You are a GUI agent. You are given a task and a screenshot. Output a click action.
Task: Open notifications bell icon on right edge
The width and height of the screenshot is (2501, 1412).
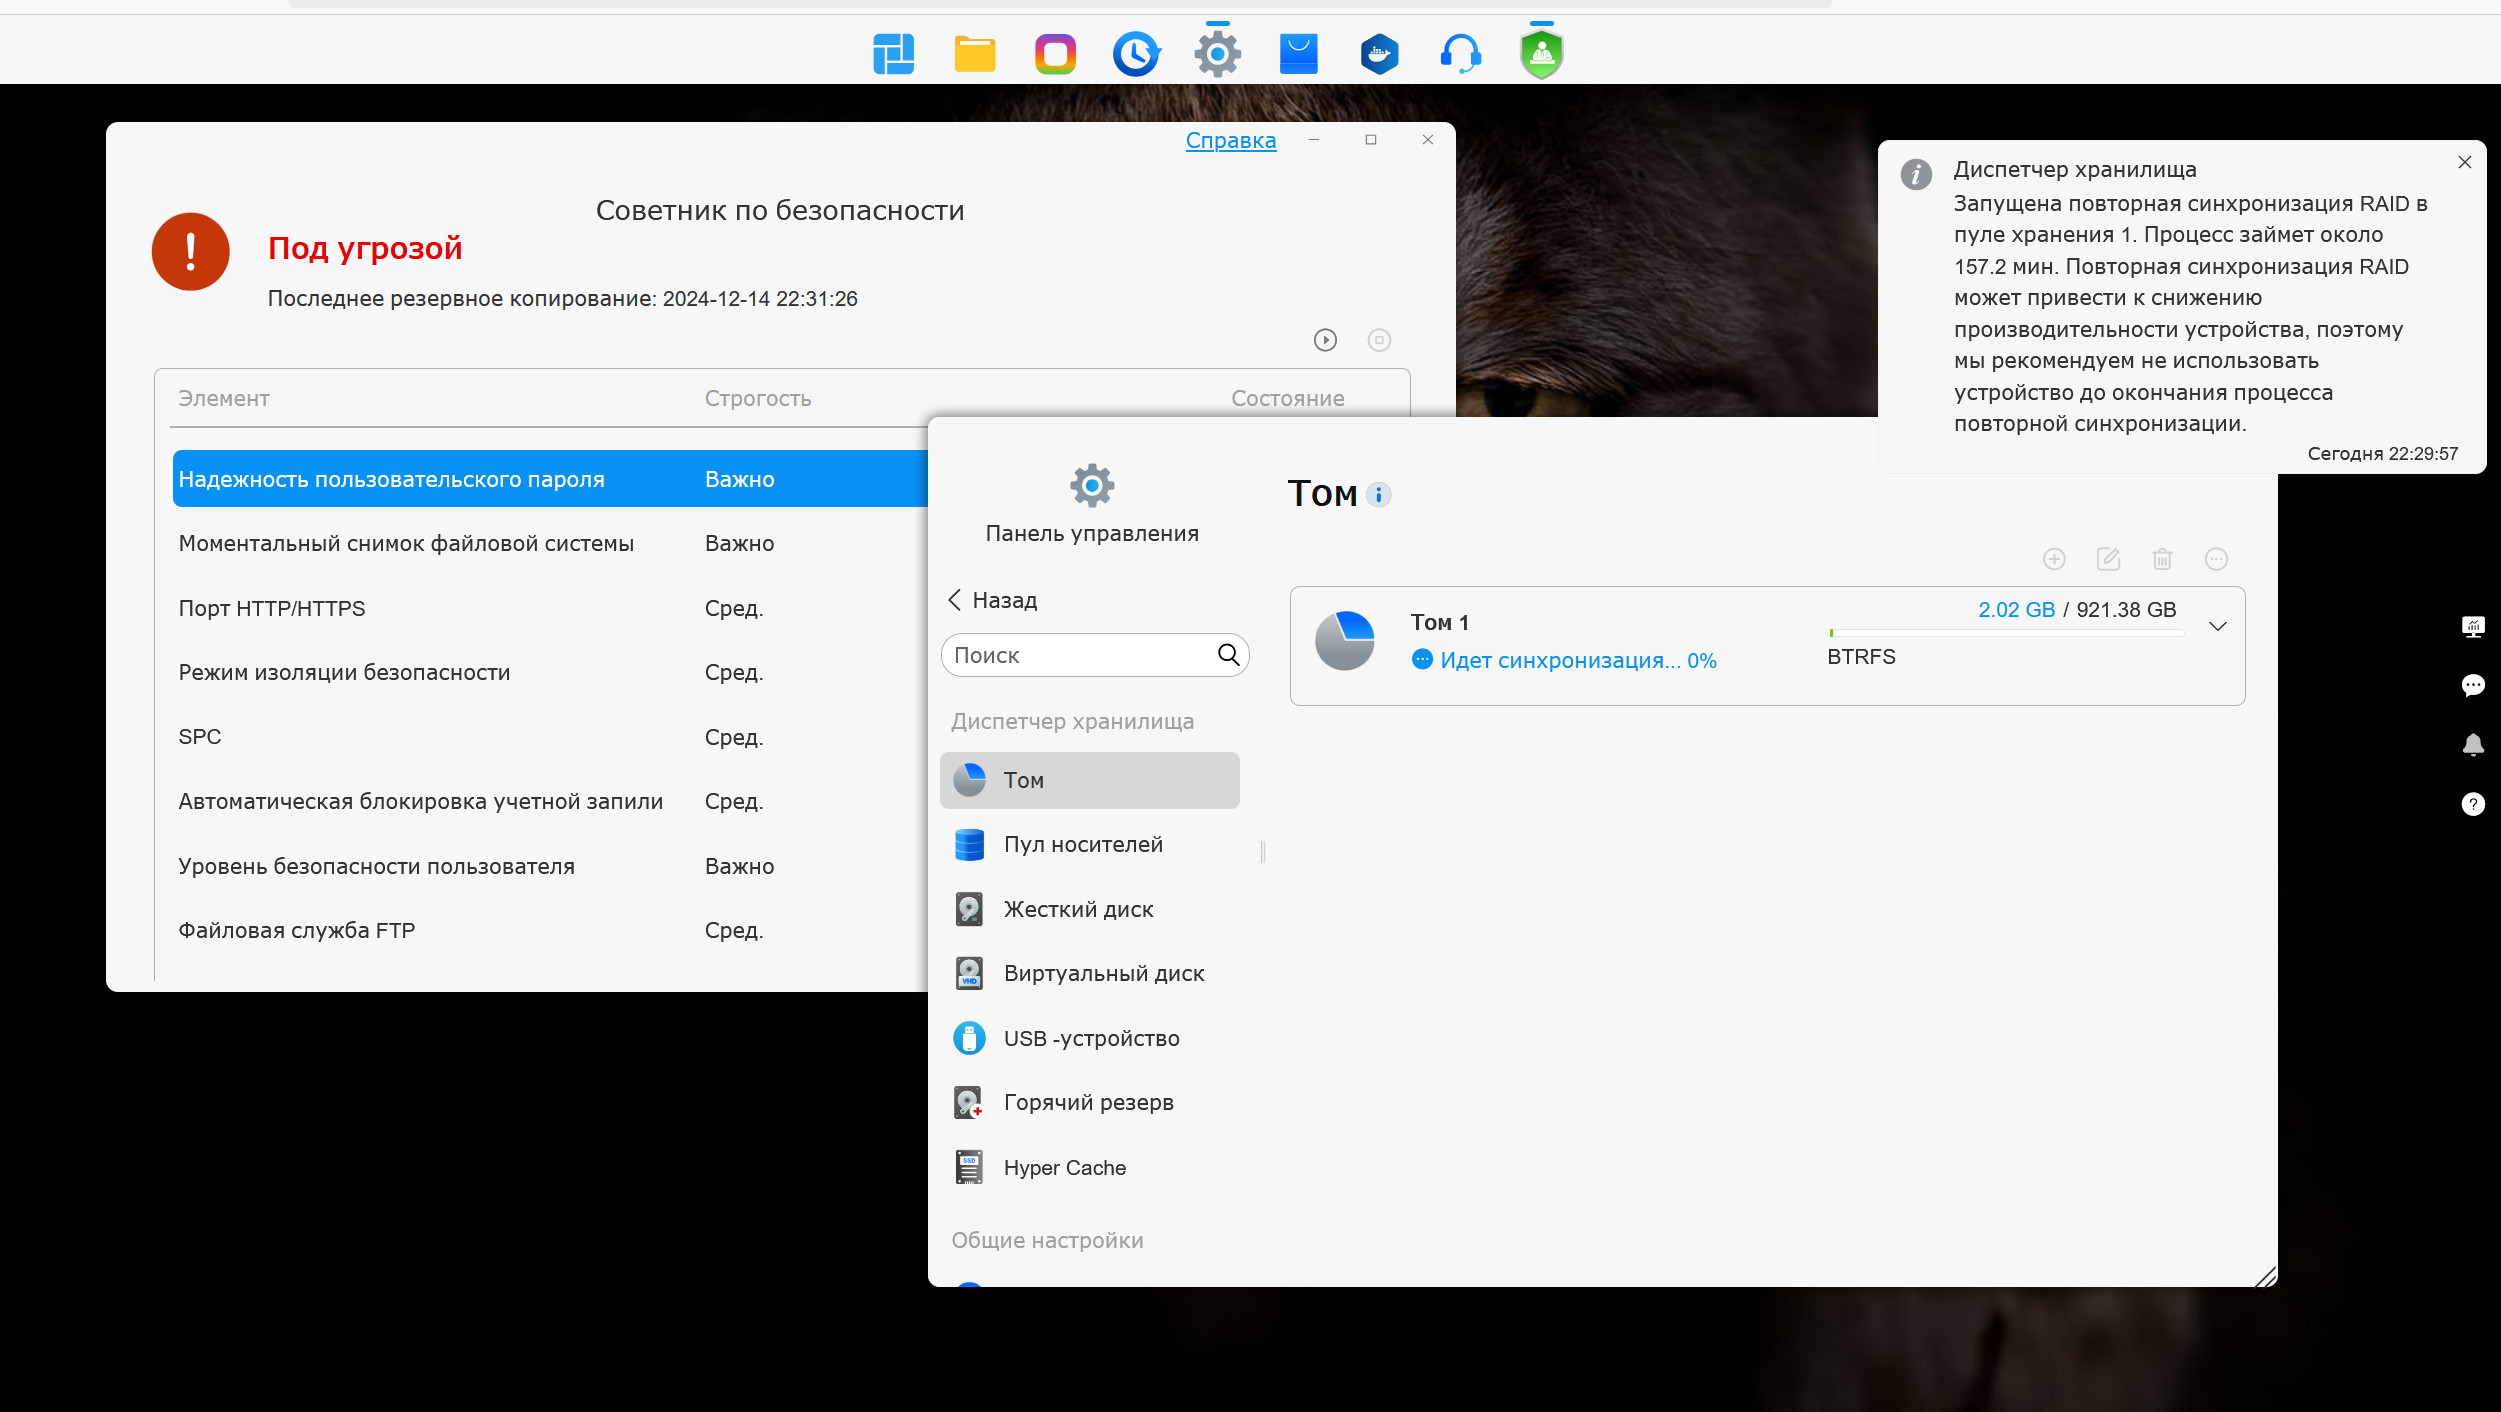(2472, 745)
